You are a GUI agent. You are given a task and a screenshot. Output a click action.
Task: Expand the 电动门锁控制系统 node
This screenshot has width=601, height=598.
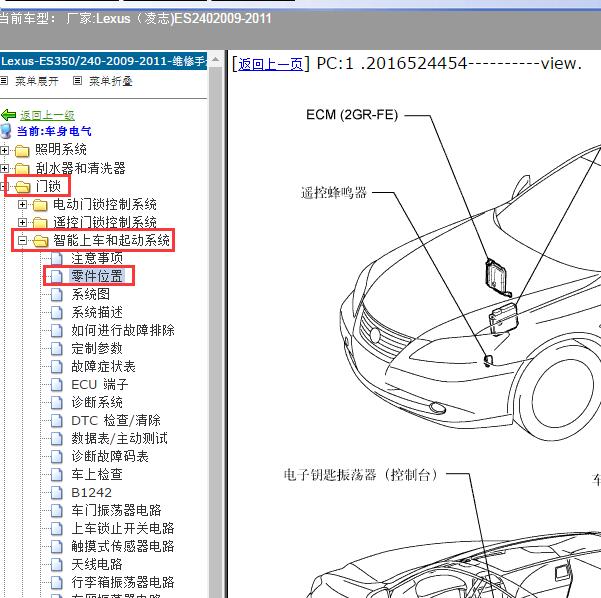(22, 204)
